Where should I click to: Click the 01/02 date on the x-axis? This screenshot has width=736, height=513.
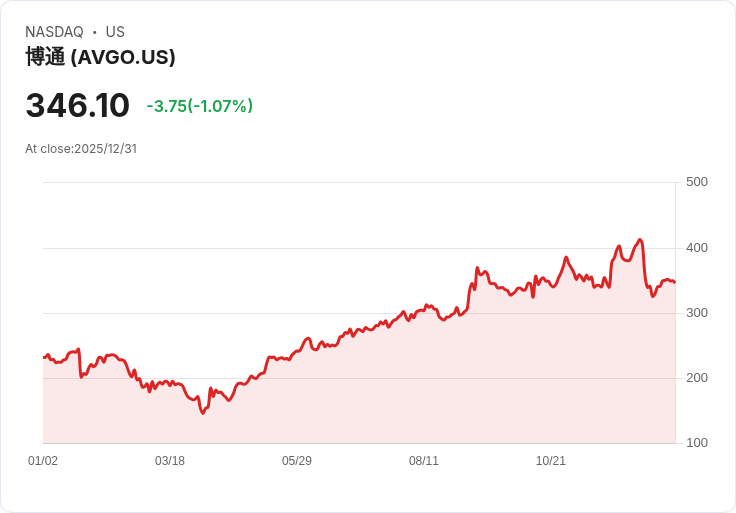[43, 461]
